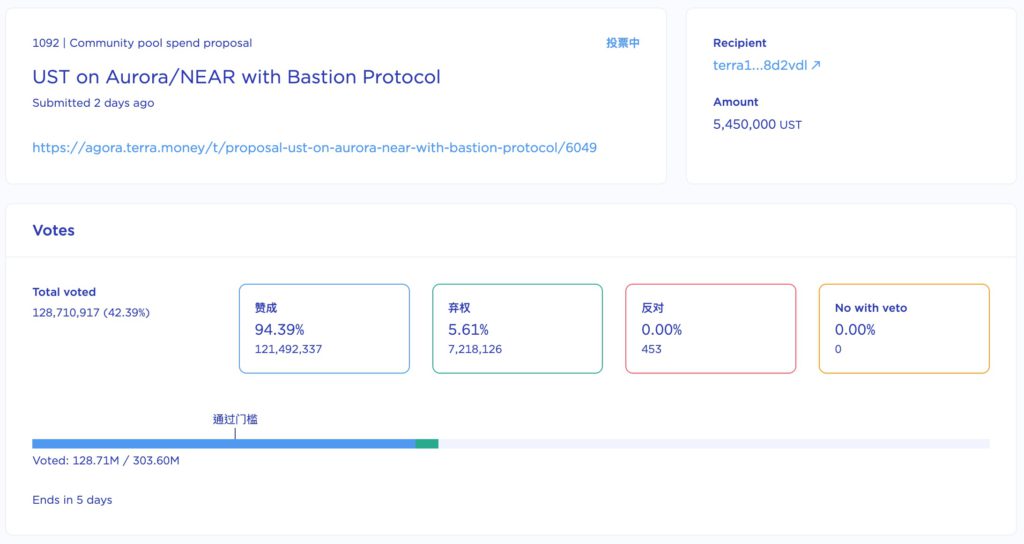Click the Voted: 128.71M / 303.60M label
1024x544 pixels.
coord(106,460)
